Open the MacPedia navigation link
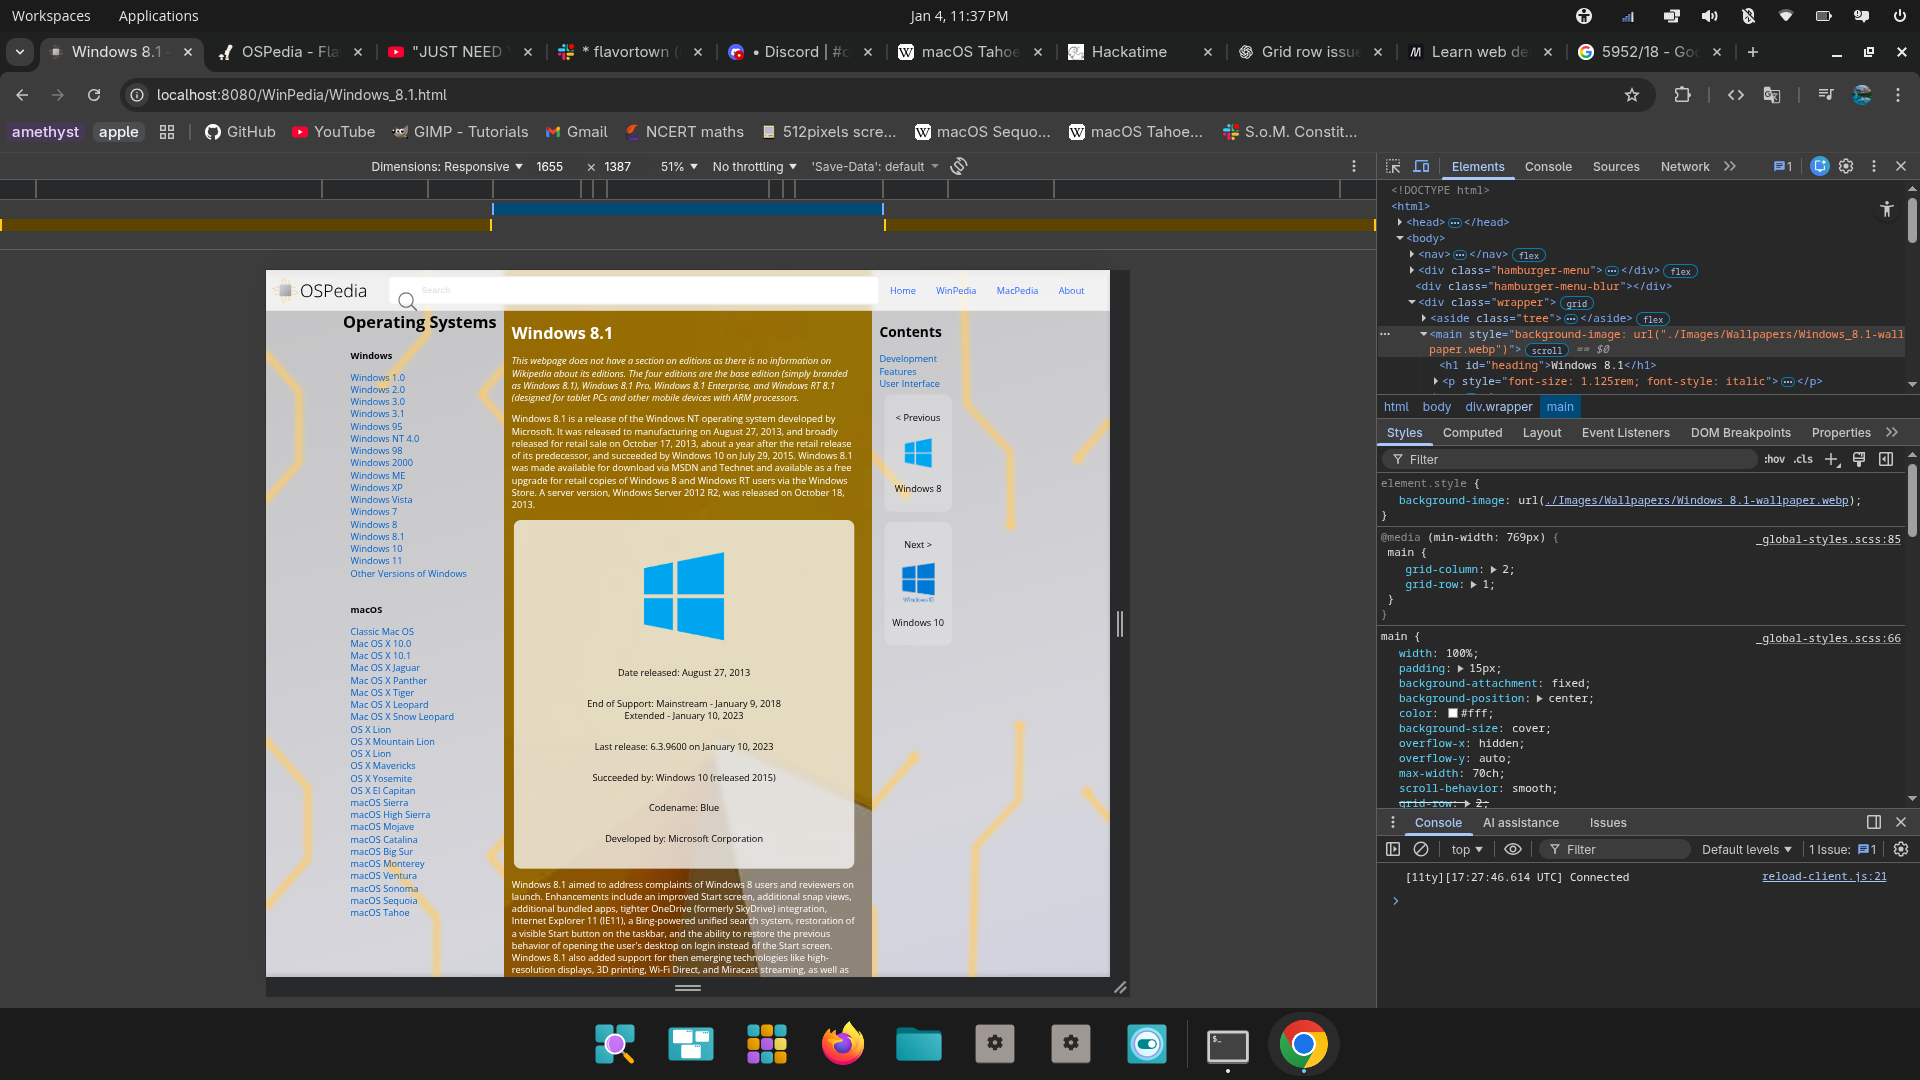Viewport: 1920px width, 1080px height. 1017,290
